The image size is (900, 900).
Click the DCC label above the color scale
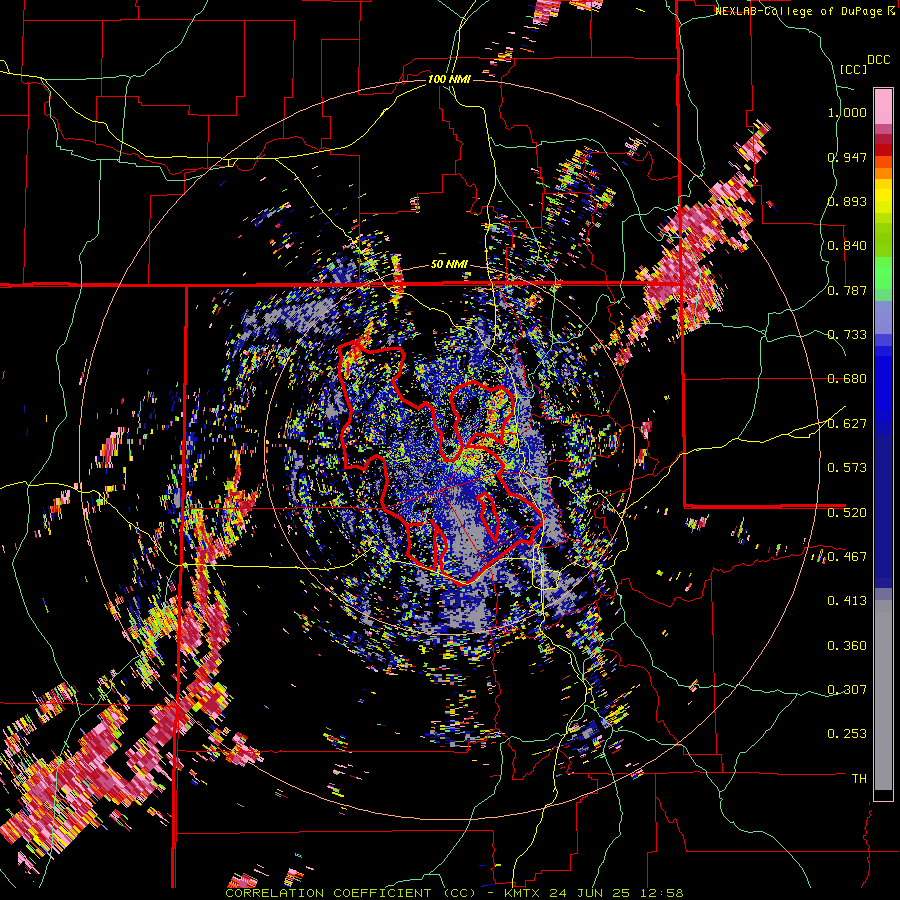pyautogui.click(x=878, y=60)
